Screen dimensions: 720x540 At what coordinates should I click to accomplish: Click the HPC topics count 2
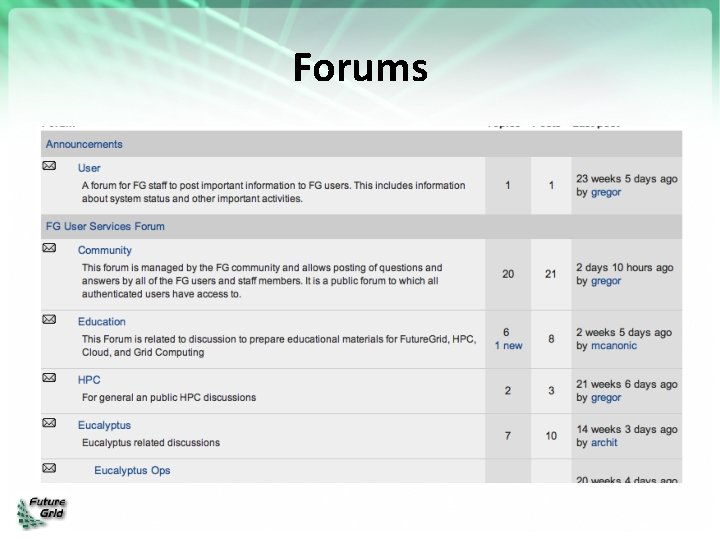point(508,391)
